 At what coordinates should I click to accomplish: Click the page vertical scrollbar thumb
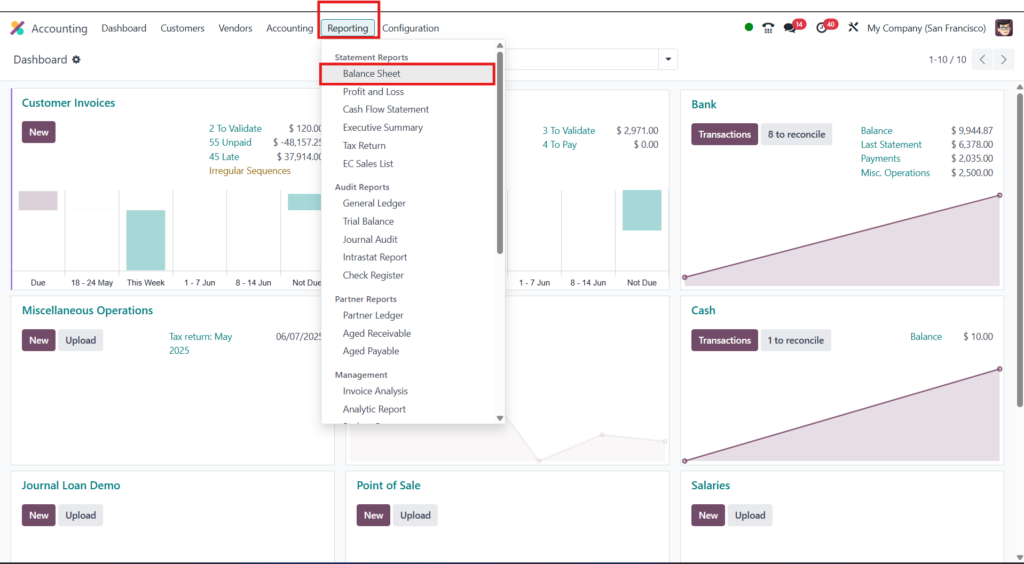tap(1019, 250)
